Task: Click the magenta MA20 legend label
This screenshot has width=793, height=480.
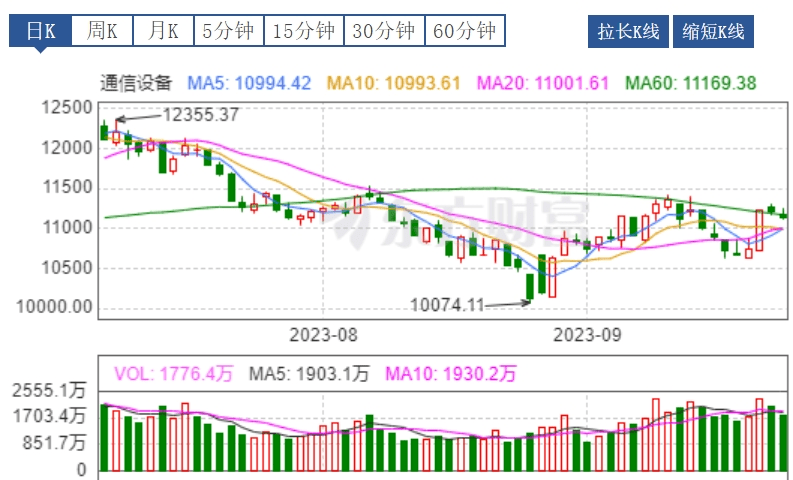Action: 543,82
